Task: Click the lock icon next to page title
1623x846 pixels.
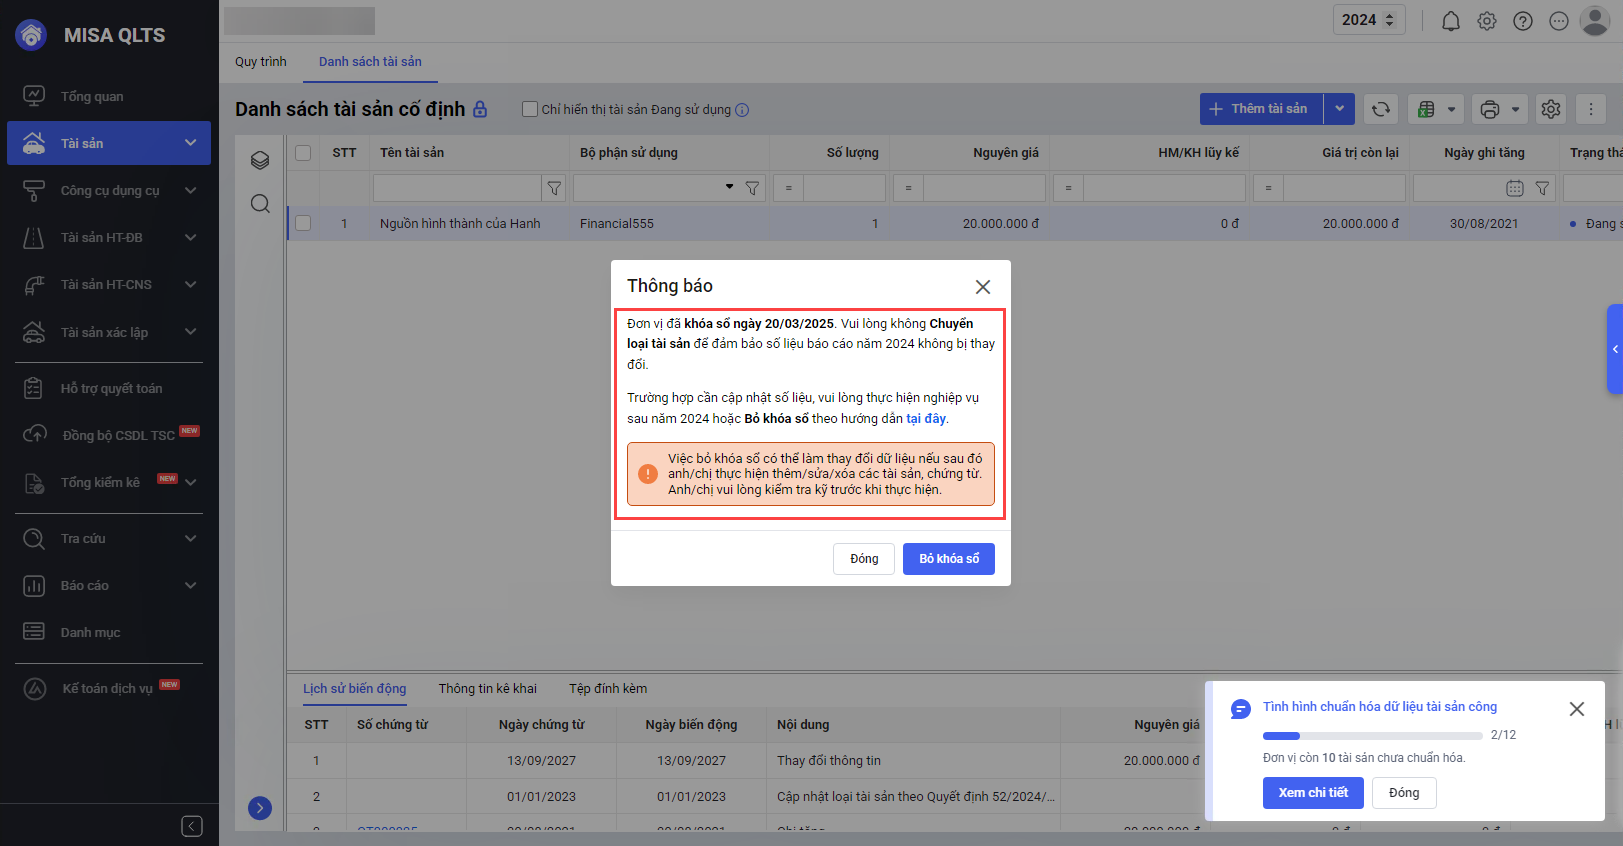Action: click(x=480, y=109)
